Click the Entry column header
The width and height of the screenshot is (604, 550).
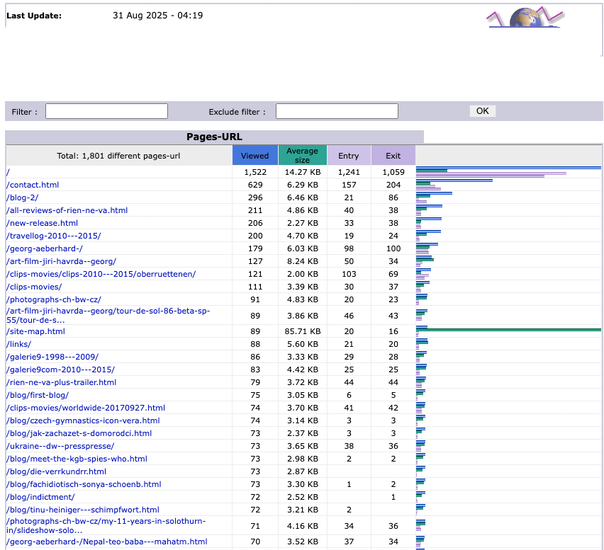(349, 155)
